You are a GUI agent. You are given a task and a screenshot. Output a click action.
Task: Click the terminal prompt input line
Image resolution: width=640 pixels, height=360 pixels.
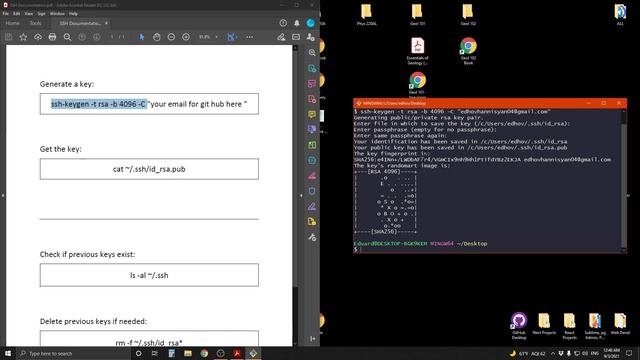[x=488, y=249]
